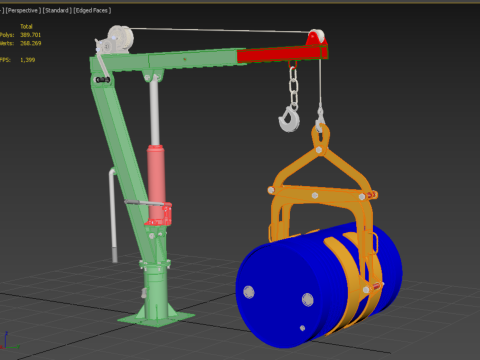
Task: Click the Verts count 268.269 statistic
Action: (x=30, y=43)
